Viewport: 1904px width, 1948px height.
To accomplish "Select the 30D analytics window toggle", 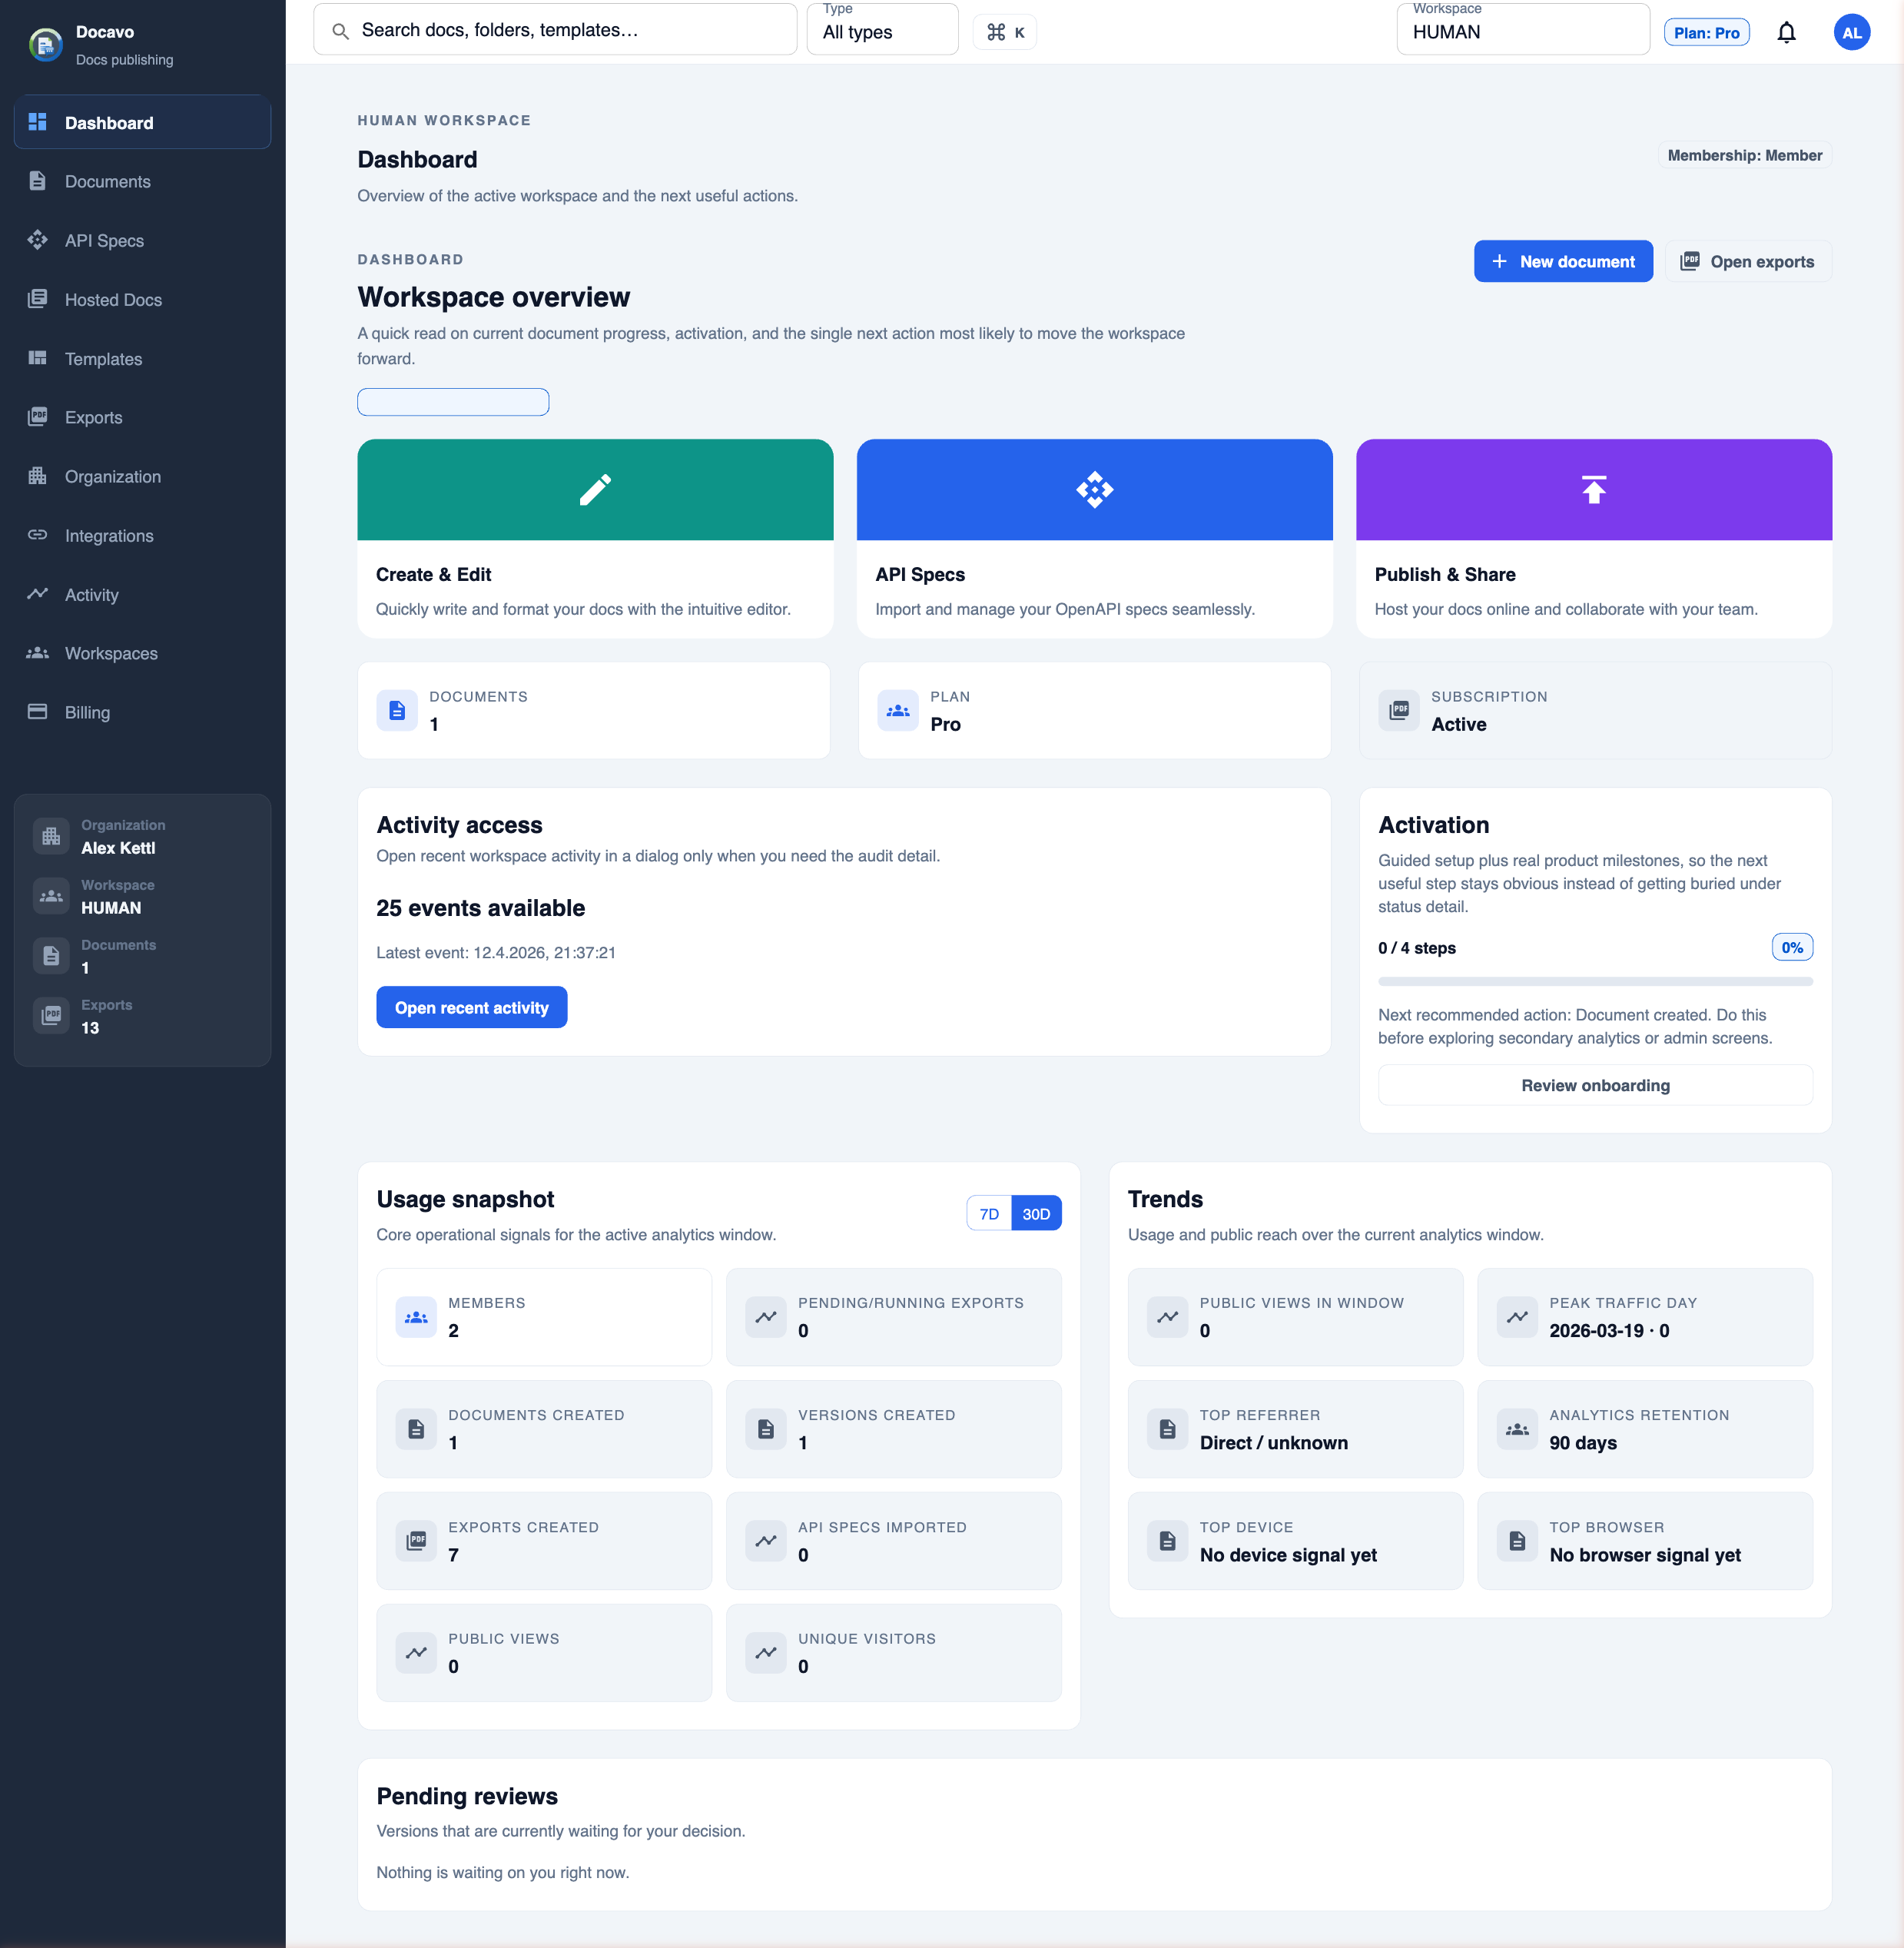I will [x=1036, y=1213].
